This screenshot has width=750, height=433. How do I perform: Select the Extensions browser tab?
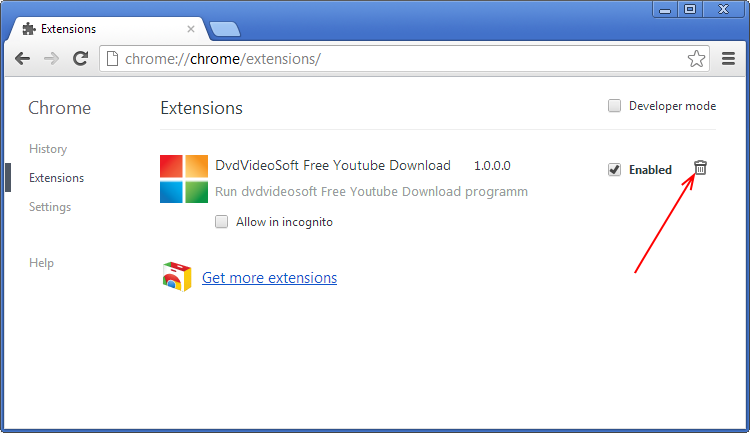pyautogui.click(x=108, y=29)
